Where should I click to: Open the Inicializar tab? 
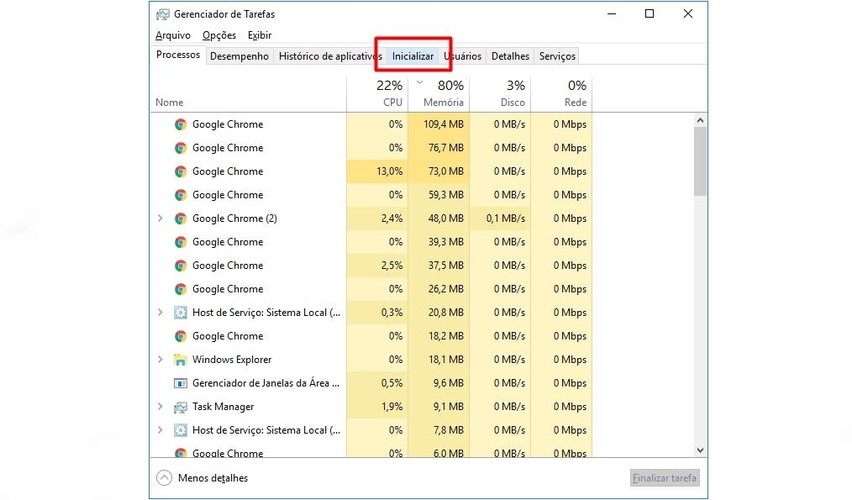(413, 56)
